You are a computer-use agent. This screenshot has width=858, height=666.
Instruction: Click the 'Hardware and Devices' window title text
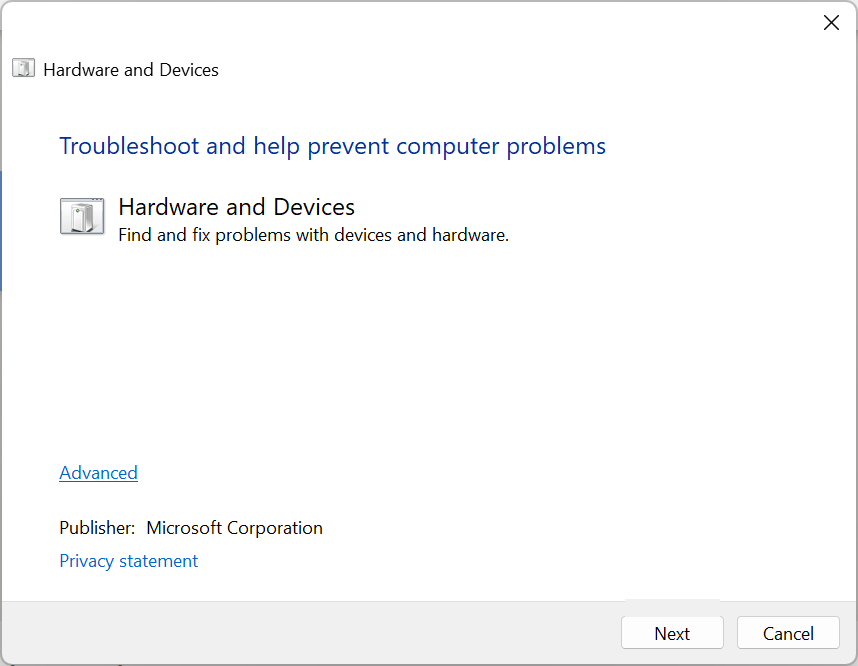(131, 70)
